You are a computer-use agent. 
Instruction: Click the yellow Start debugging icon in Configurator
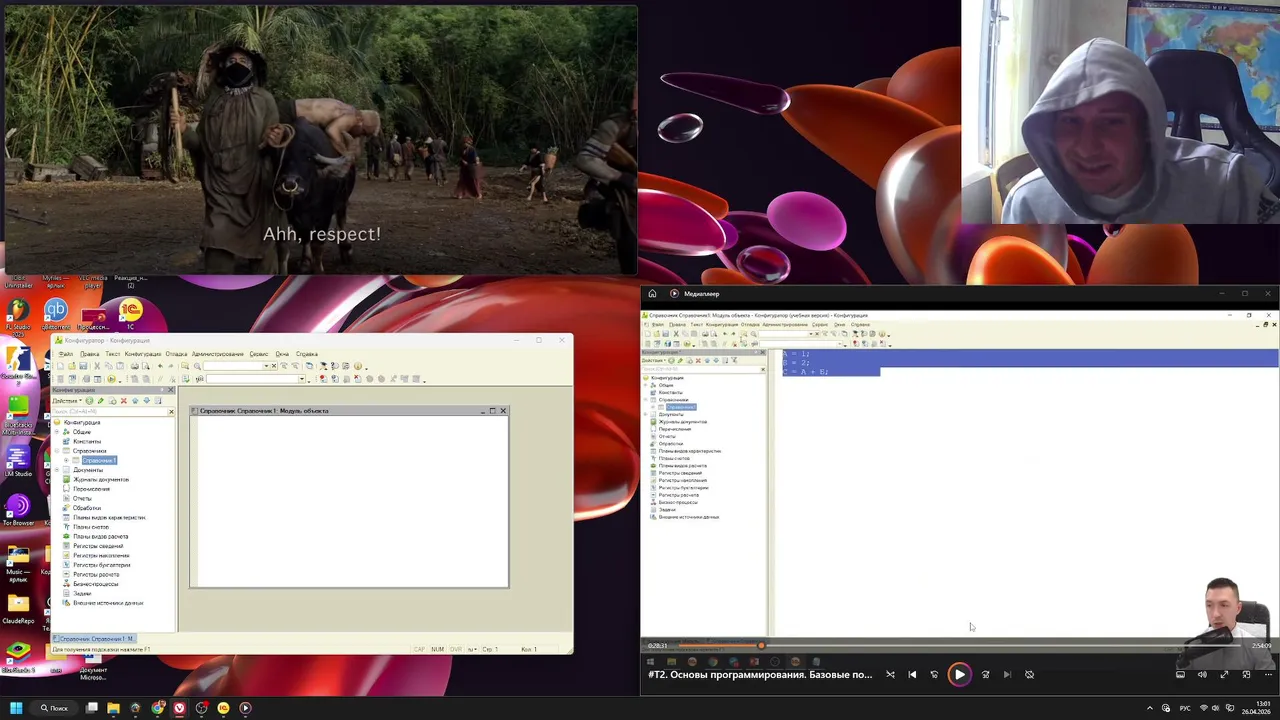(x=111, y=379)
